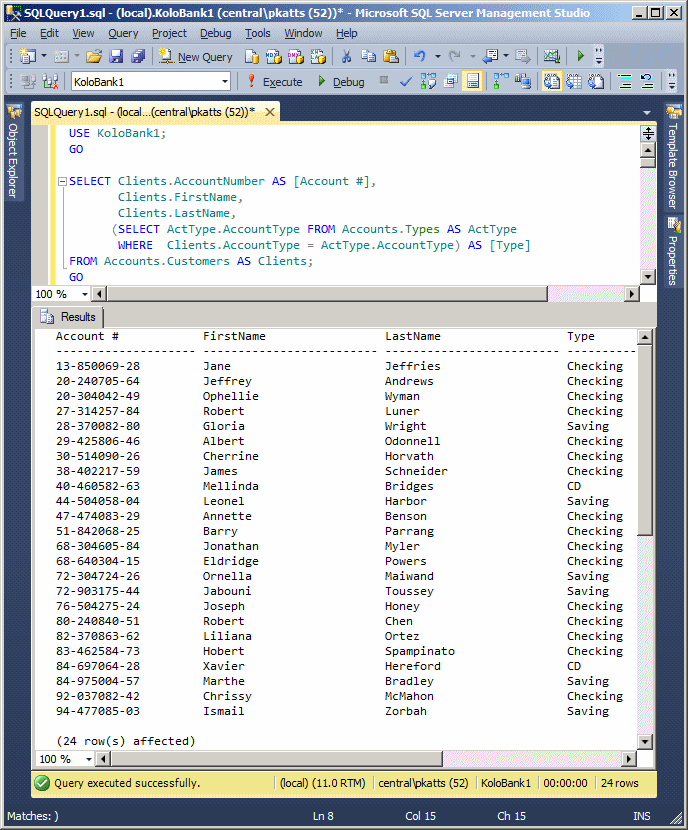Click the Save All icon
The height and width of the screenshot is (830, 688).
point(138,56)
